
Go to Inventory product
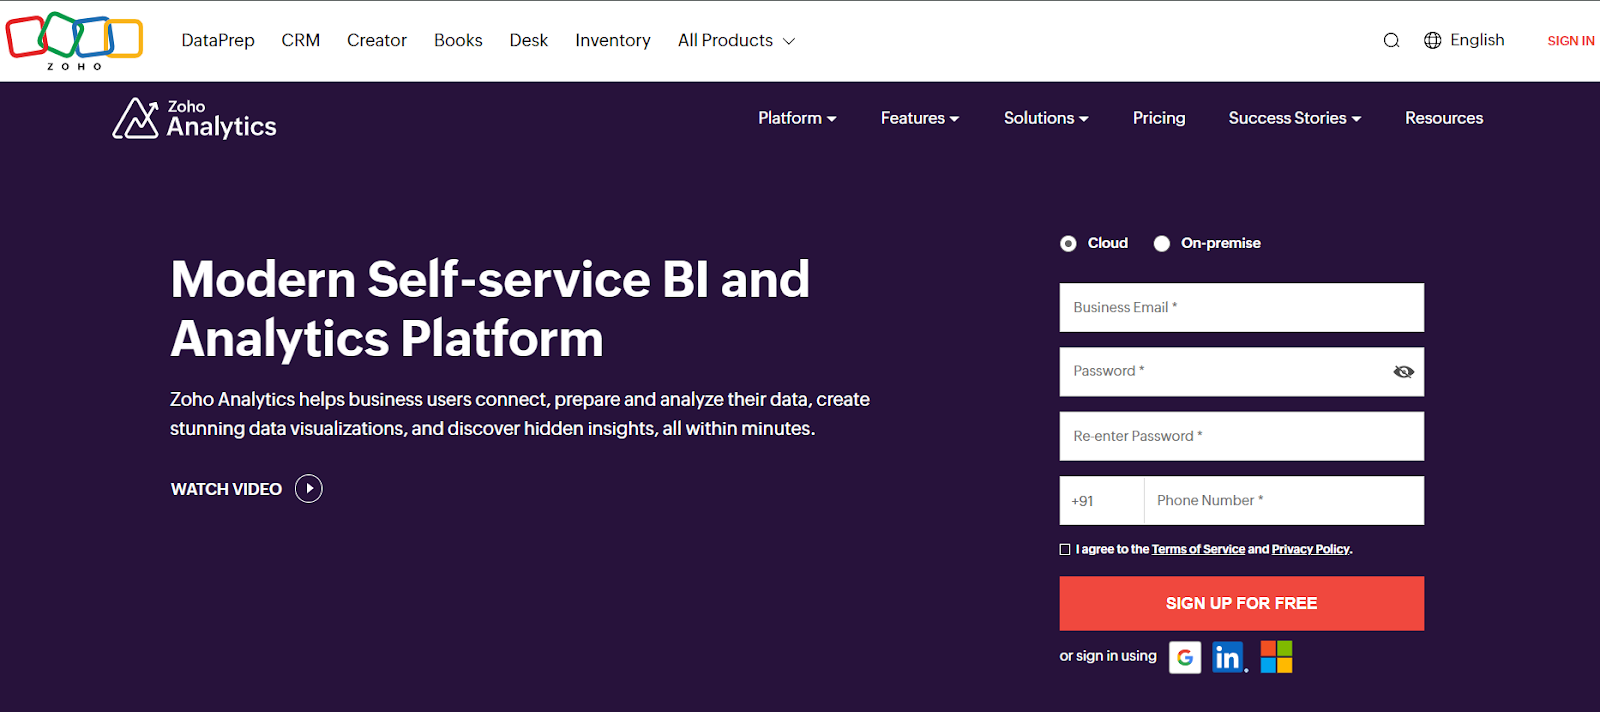(x=613, y=41)
